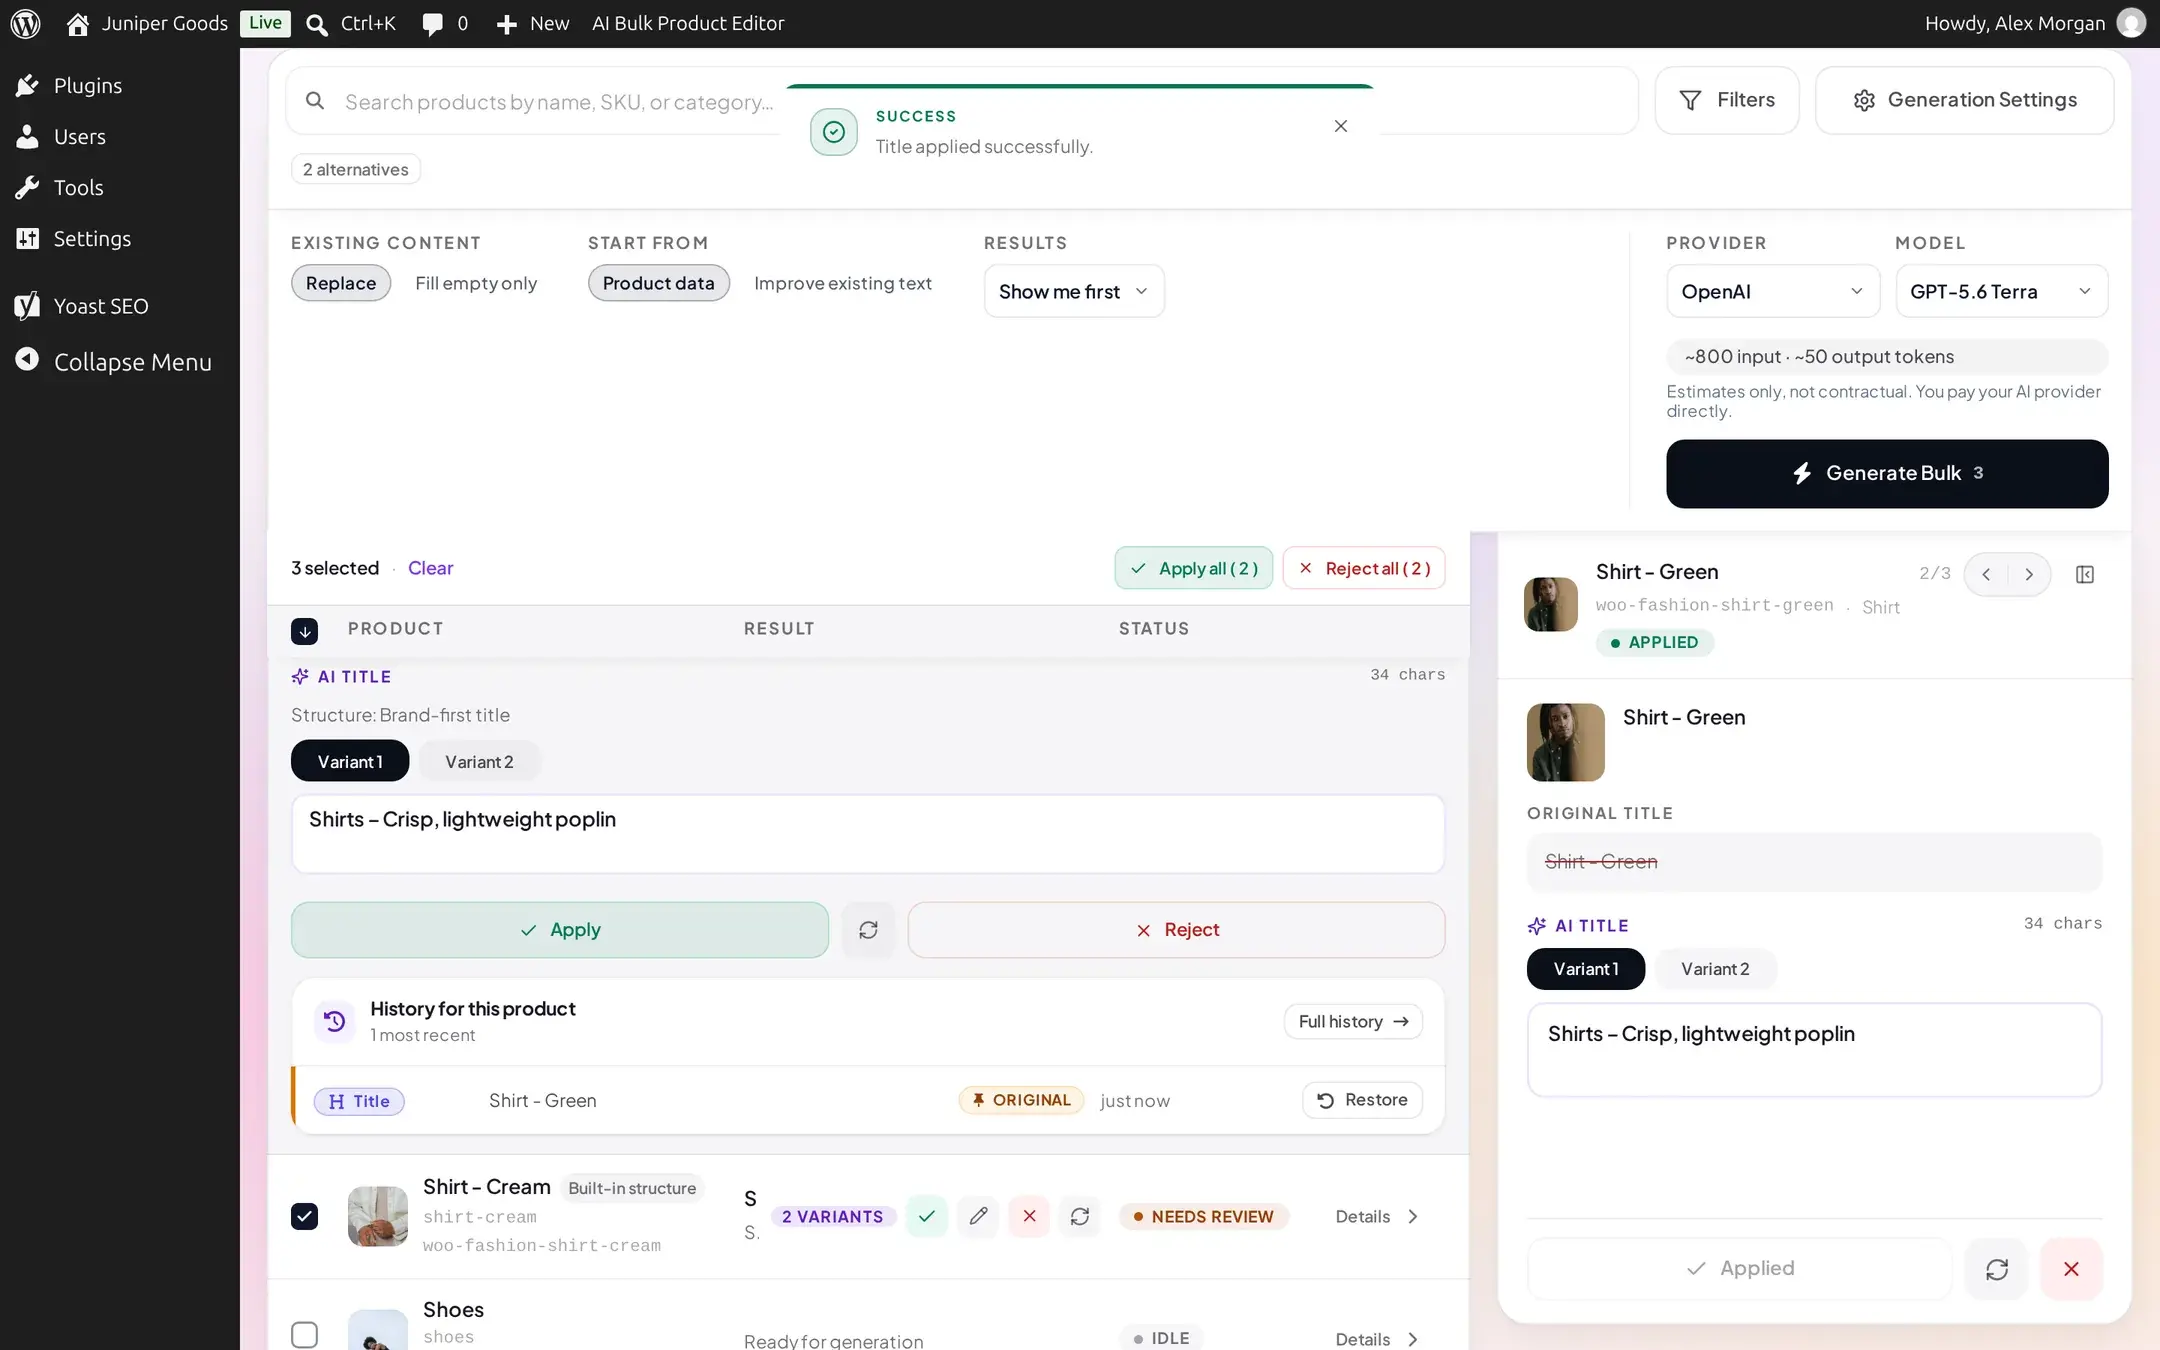Open the OpenAI provider dropdown
The width and height of the screenshot is (2160, 1350).
(1773, 291)
